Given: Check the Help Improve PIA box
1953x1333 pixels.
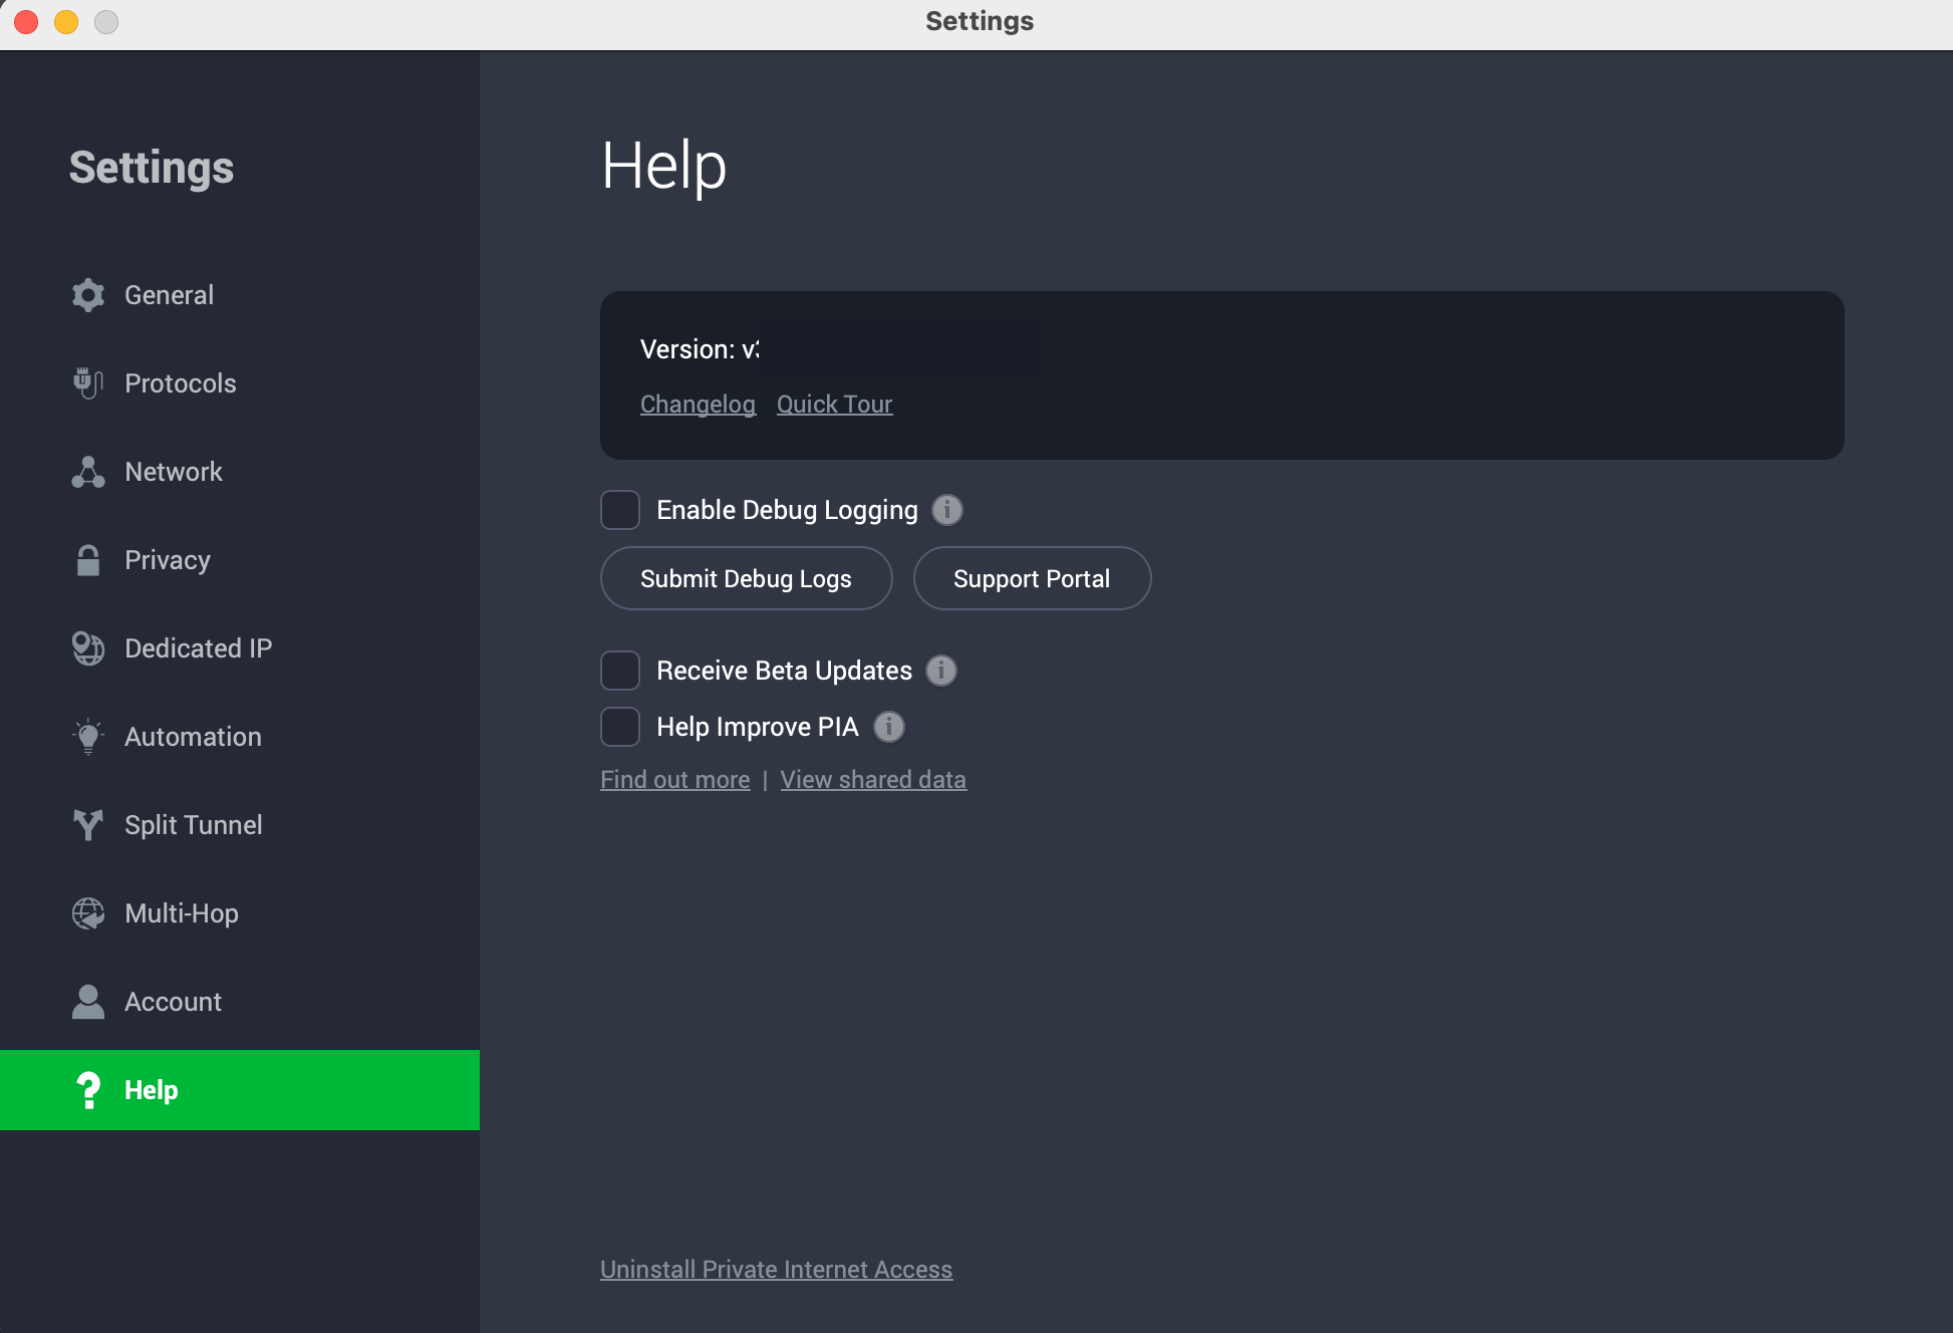Looking at the screenshot, I should point(620,727).
